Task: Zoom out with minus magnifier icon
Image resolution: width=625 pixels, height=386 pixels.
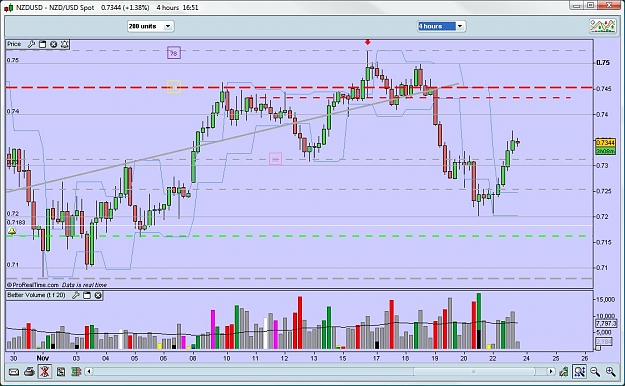Action: [595, 372]
